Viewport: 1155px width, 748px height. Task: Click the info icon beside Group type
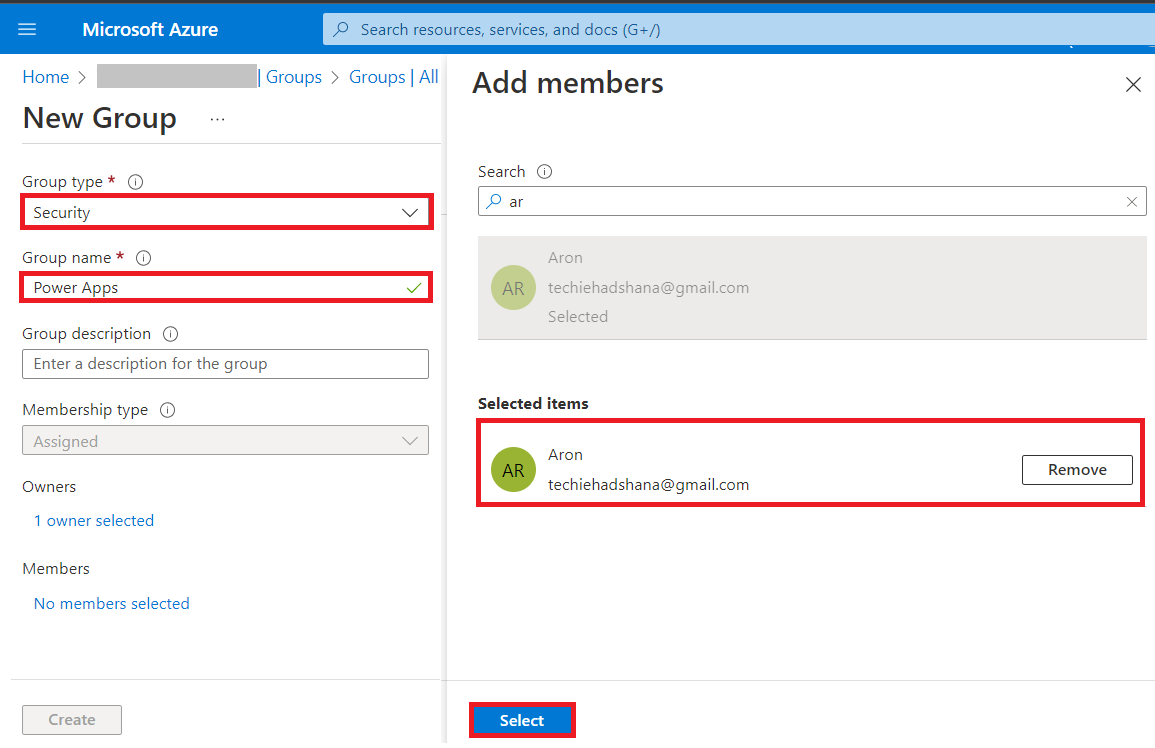tap(135, 181)
